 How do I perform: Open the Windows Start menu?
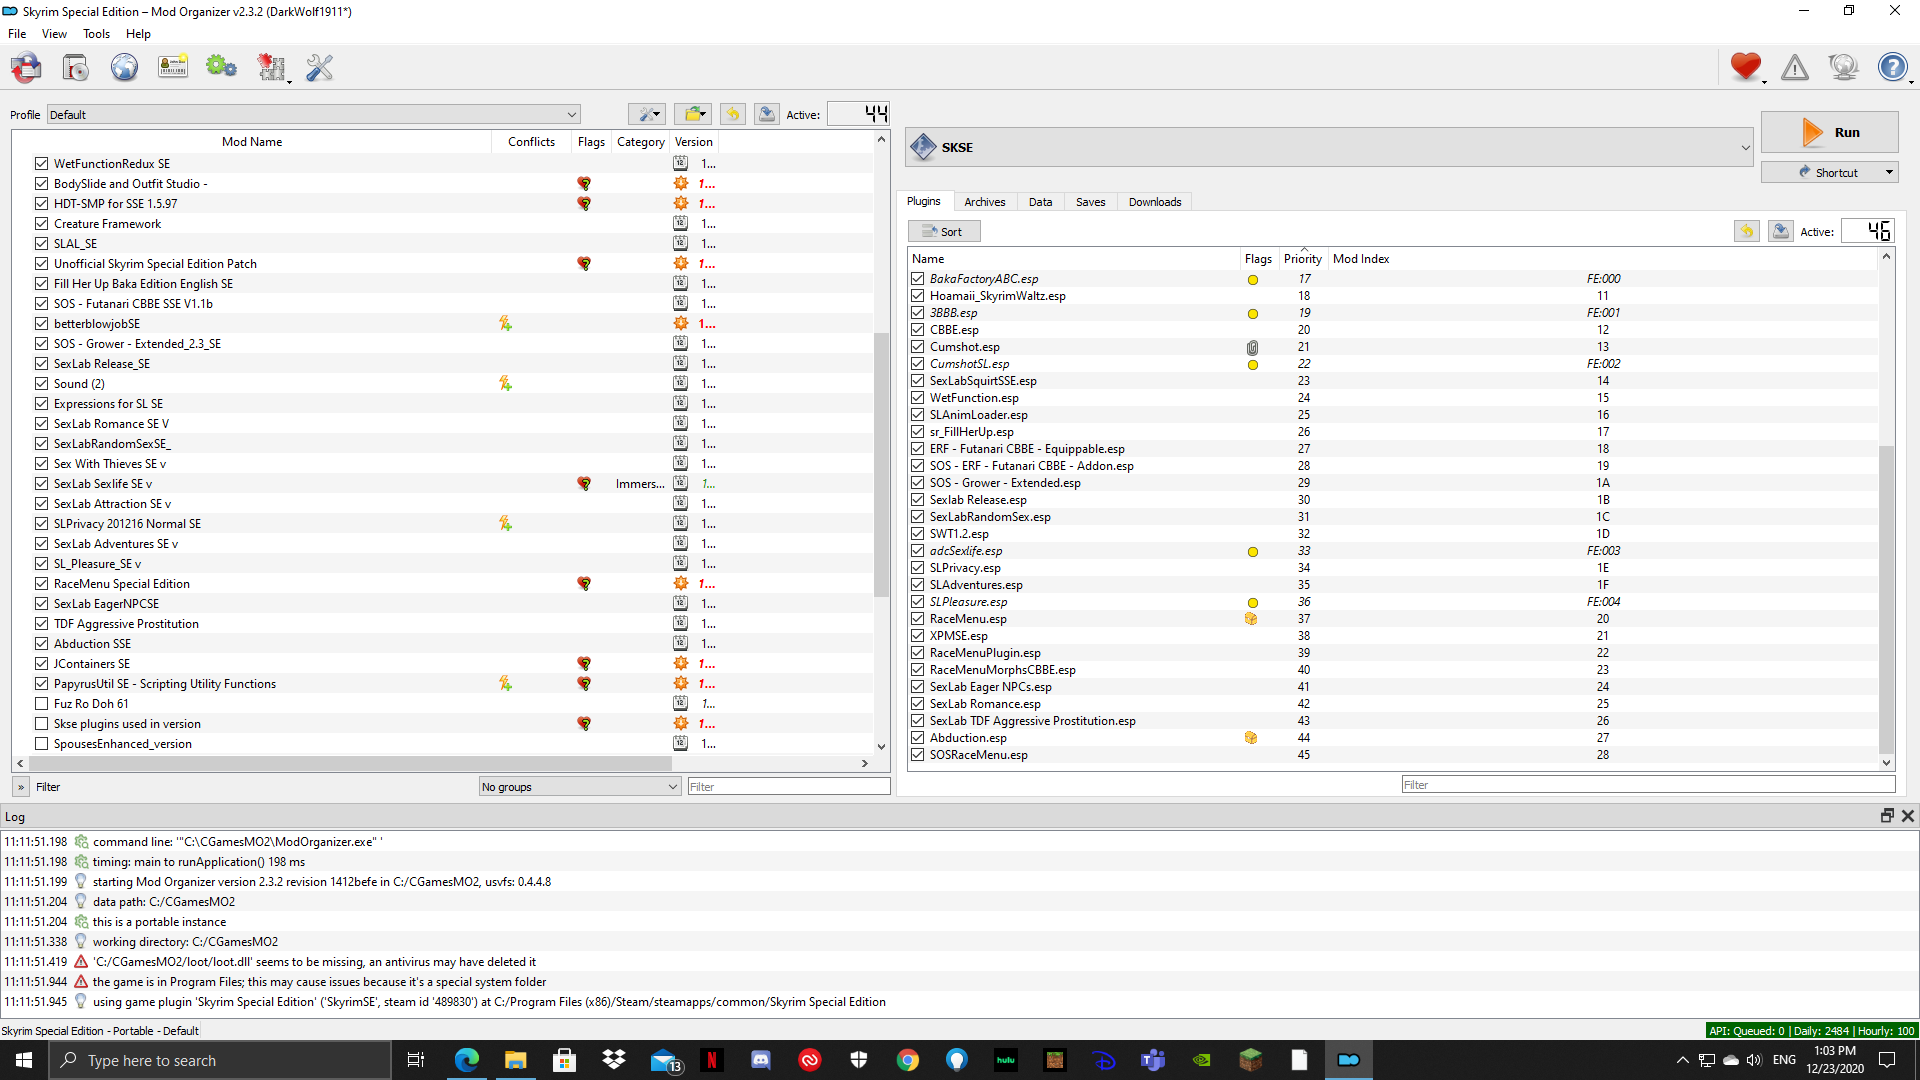tap(24, 1060)
